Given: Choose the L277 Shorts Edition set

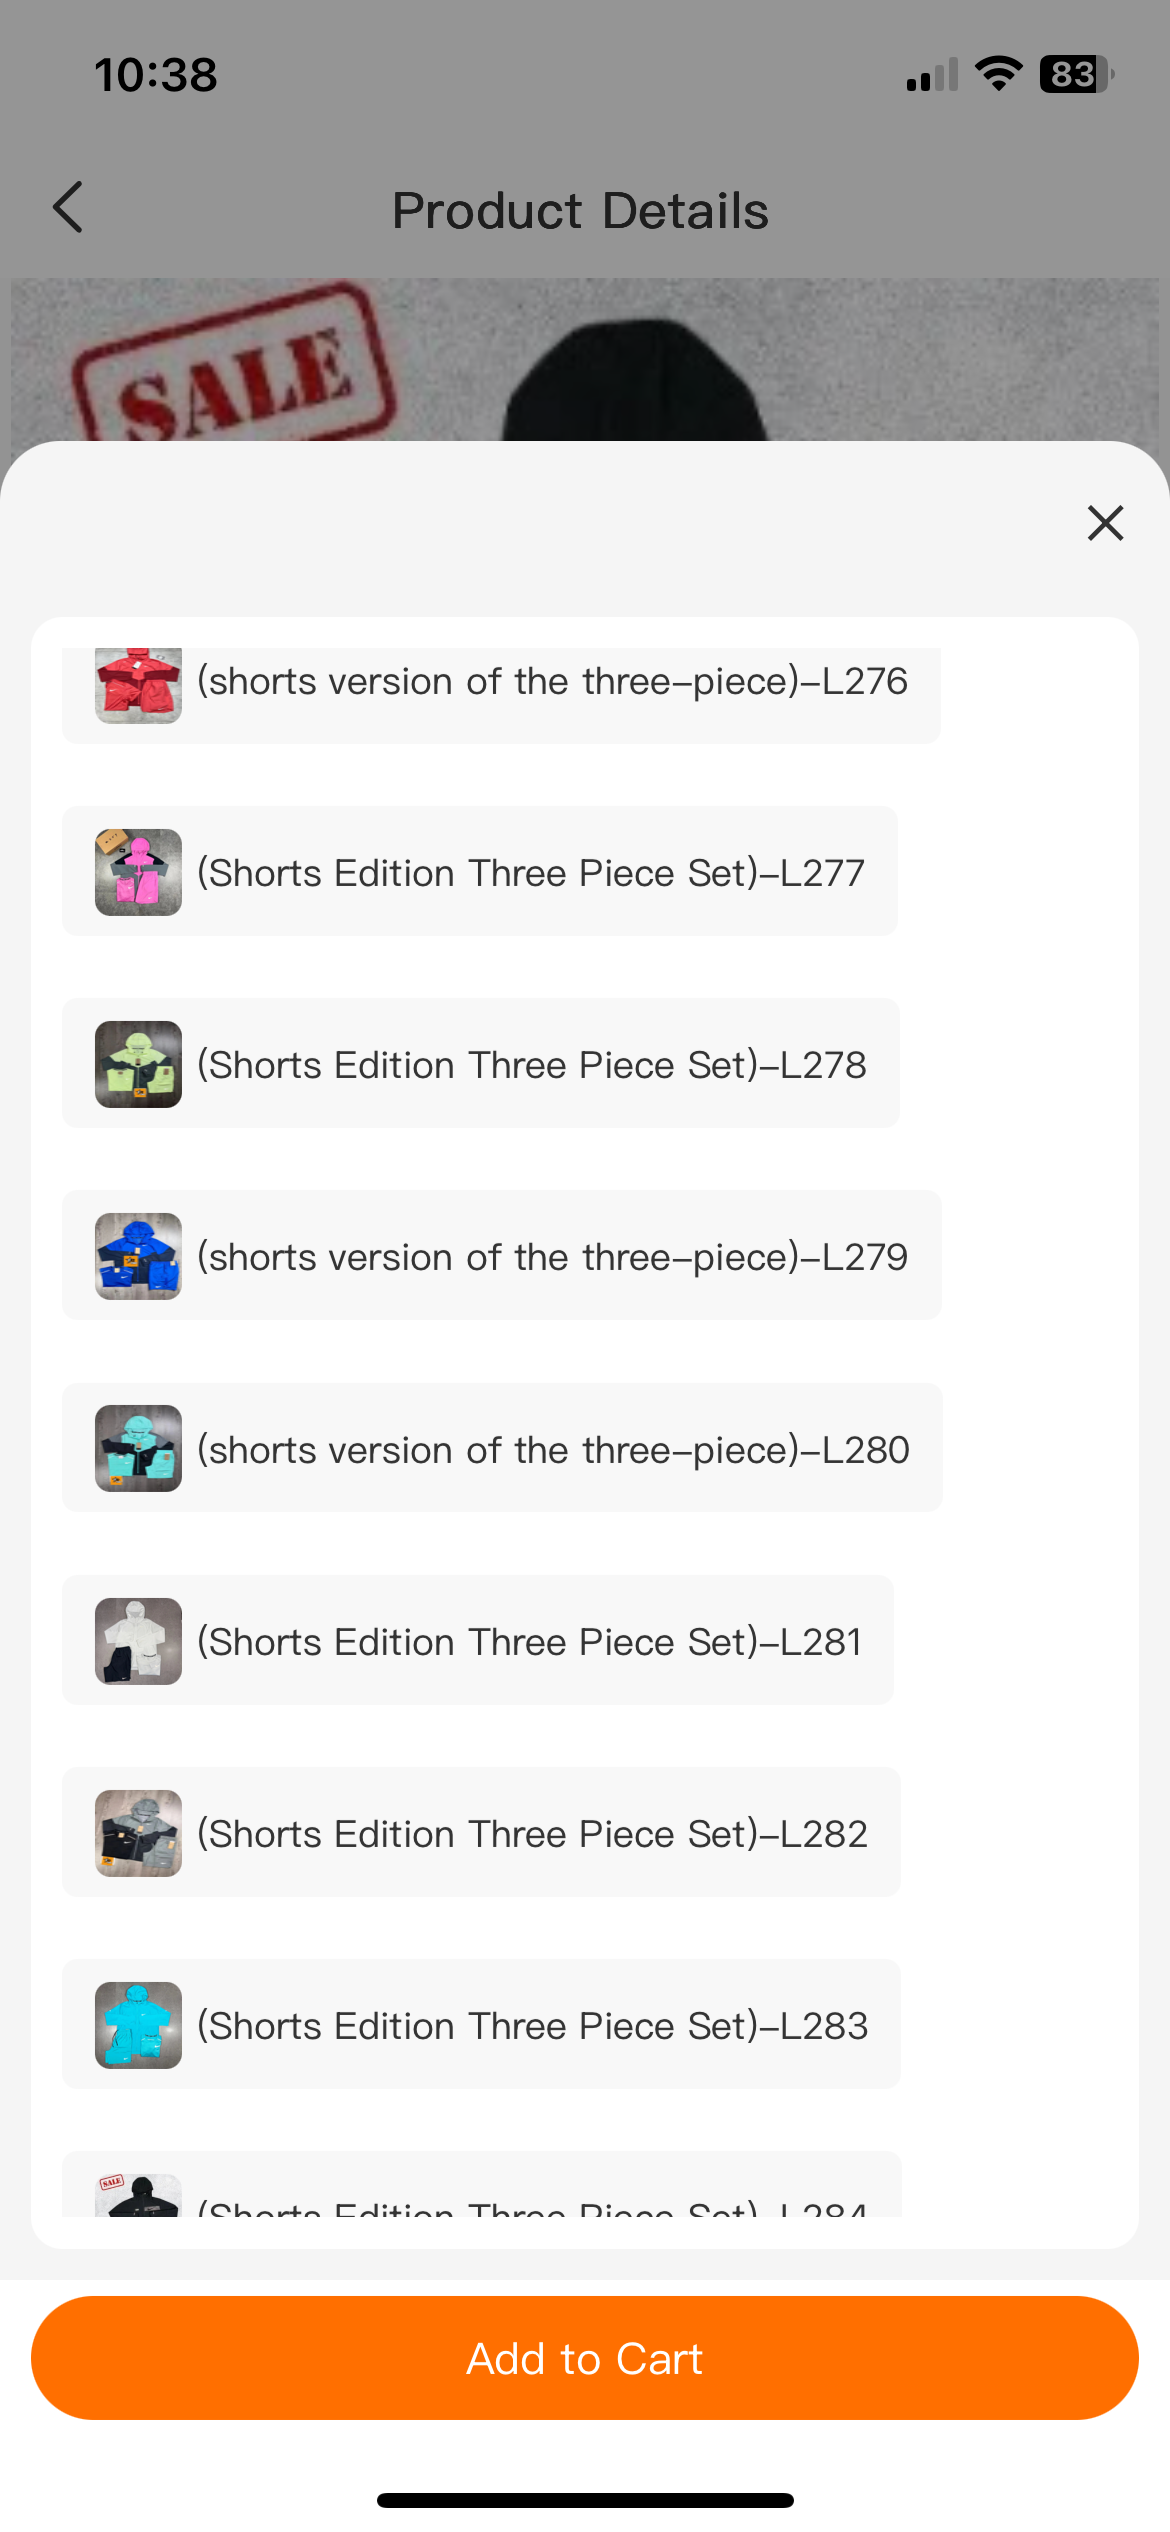Looking at the screenshot, I should coord(530,872).
